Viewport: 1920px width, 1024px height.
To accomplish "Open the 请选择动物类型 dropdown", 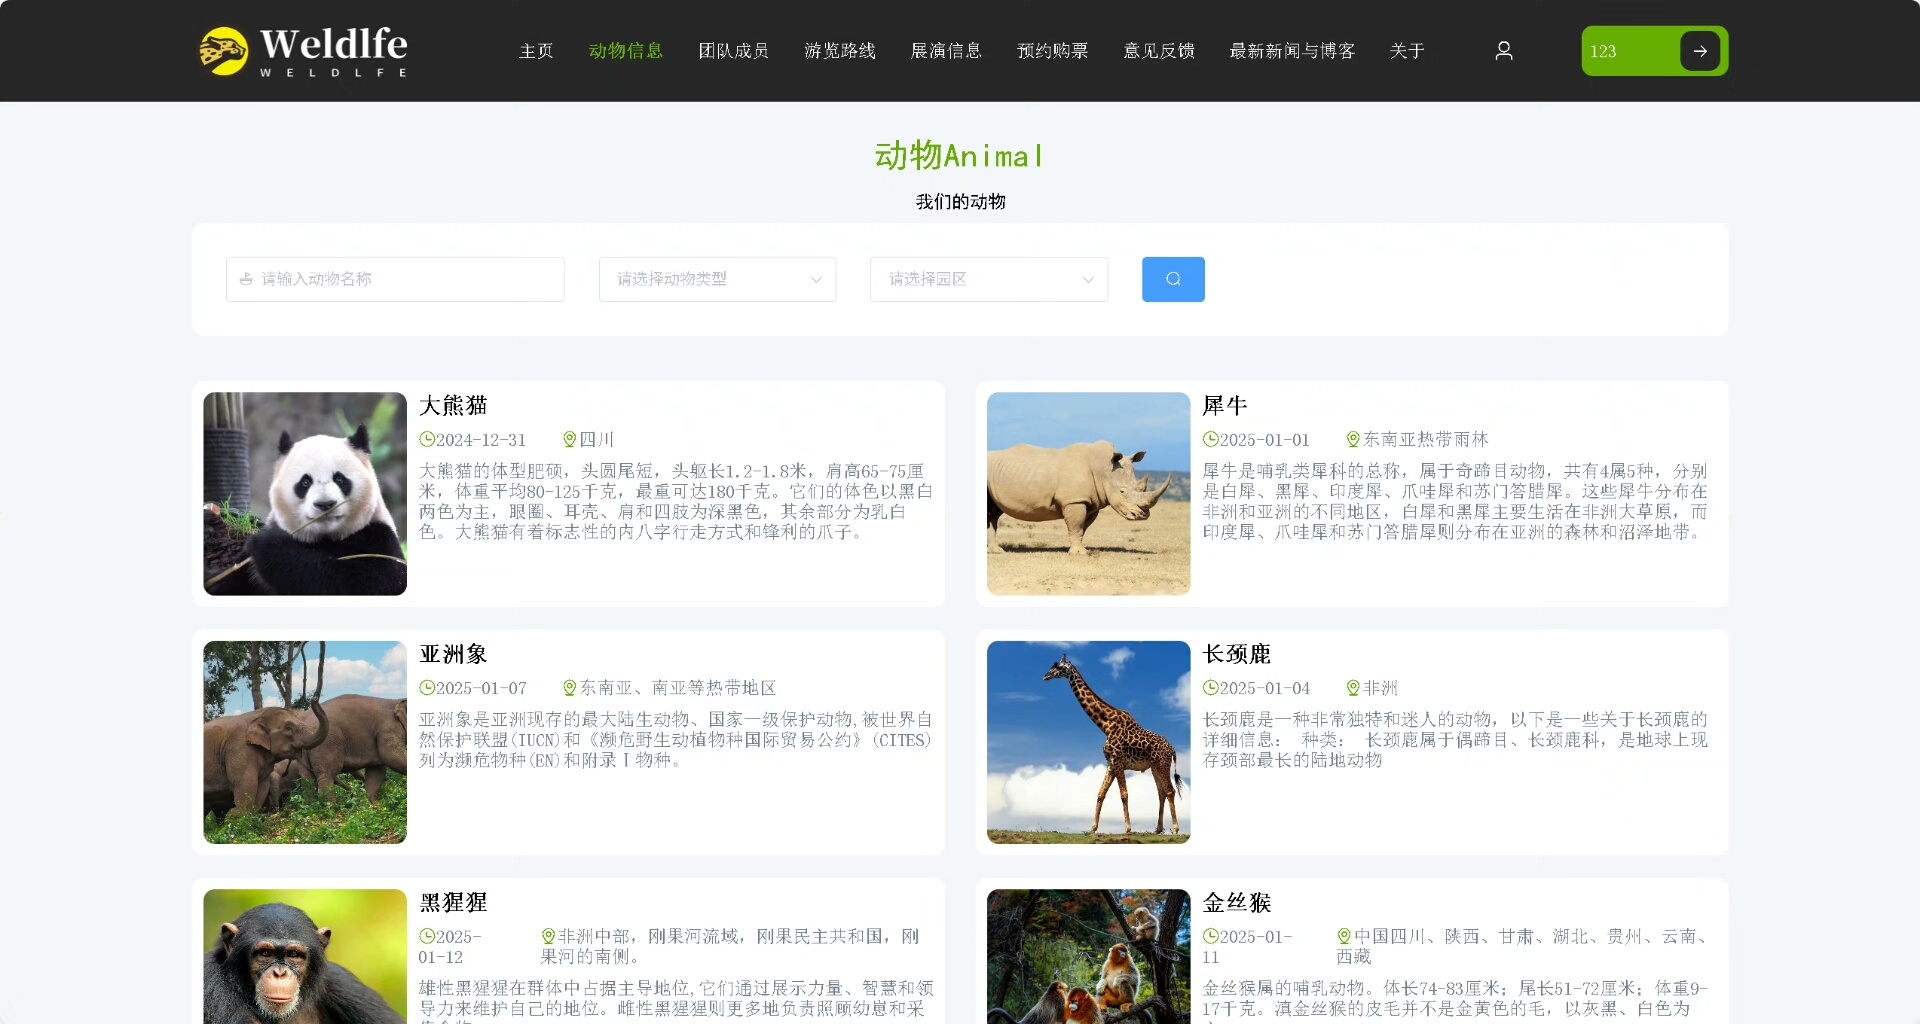I will click(x=717, y=279).
